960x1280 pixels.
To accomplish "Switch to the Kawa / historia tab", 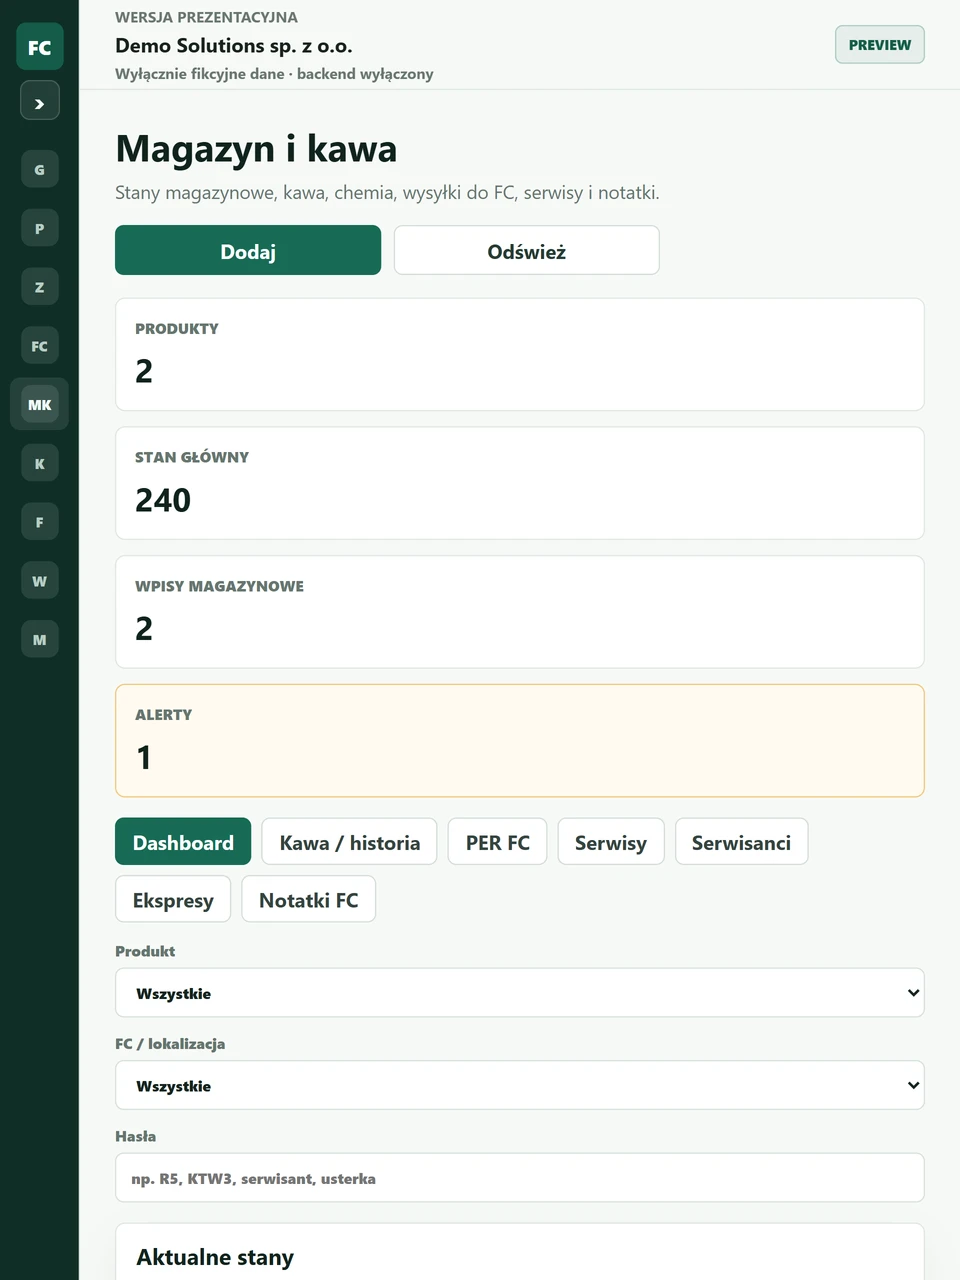I will [350, 842].
